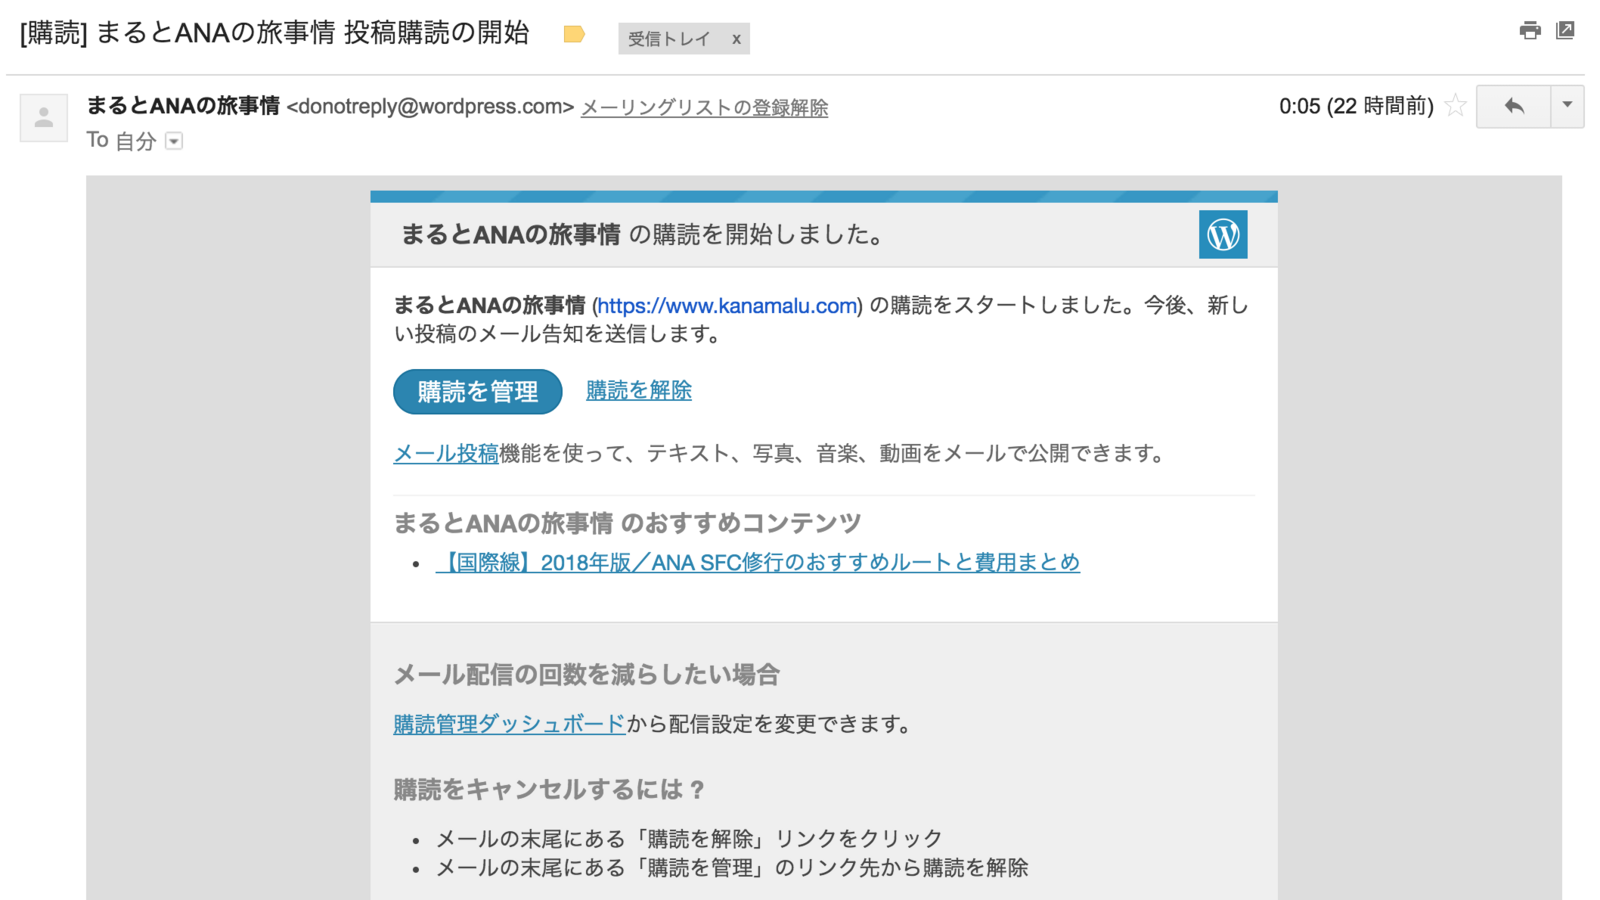The width and height of the screenshot is (1600, 900).
Task: Click the 「購読を管理」のリンク先から bullet line
Action: click(x=732, y=868)
